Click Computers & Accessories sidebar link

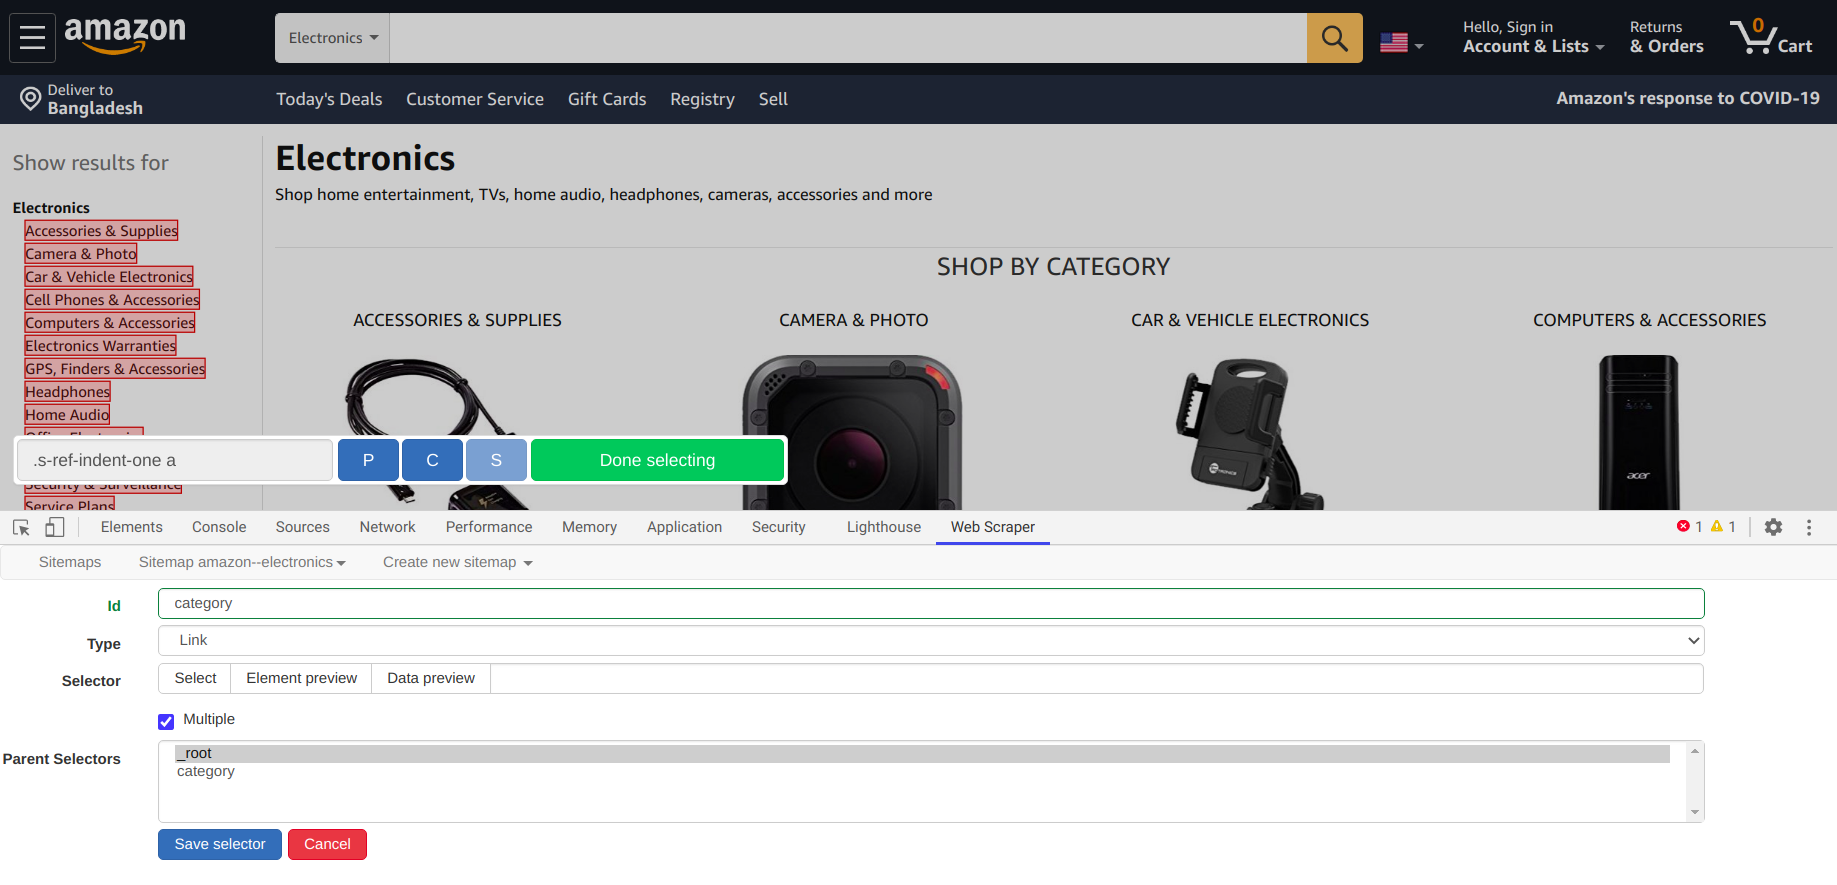point(110,323)
